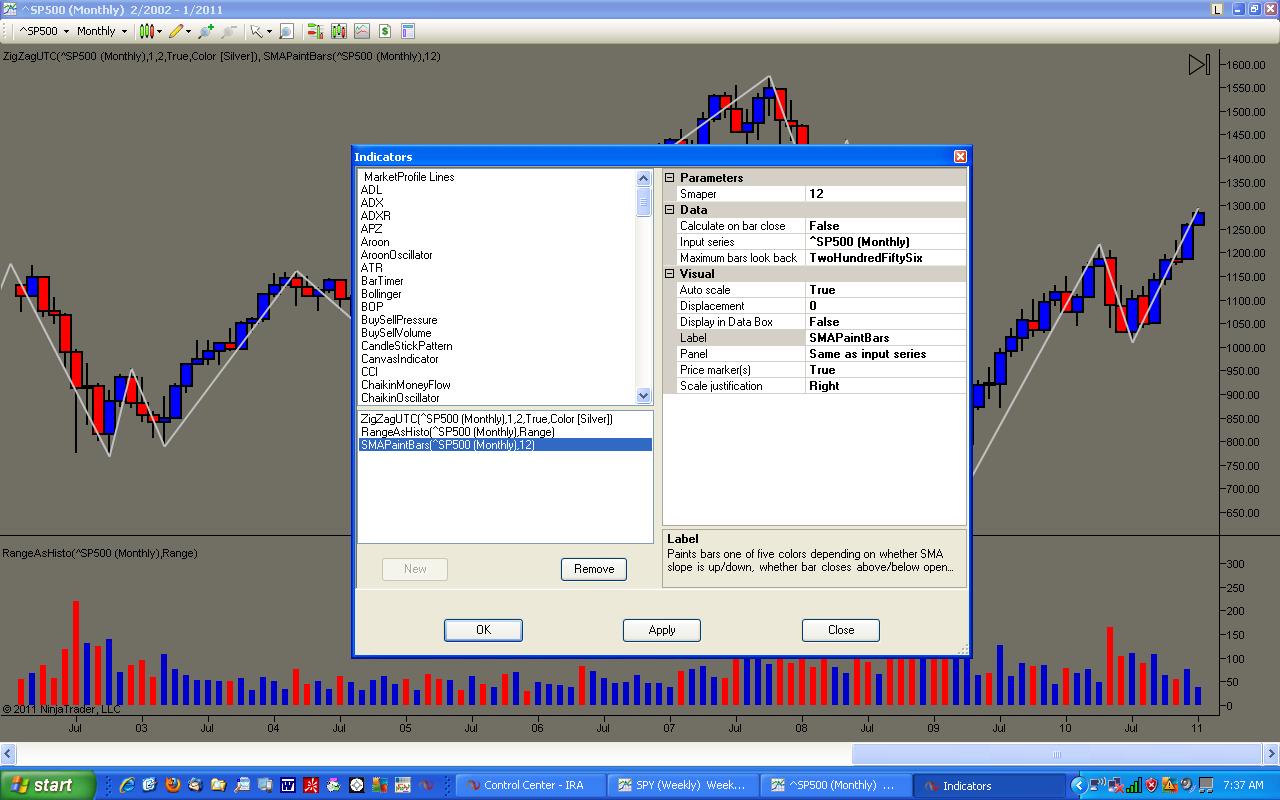
Task: Open the chart style candlestick icon
Action: pyautogui.click(x=146, y=31)
